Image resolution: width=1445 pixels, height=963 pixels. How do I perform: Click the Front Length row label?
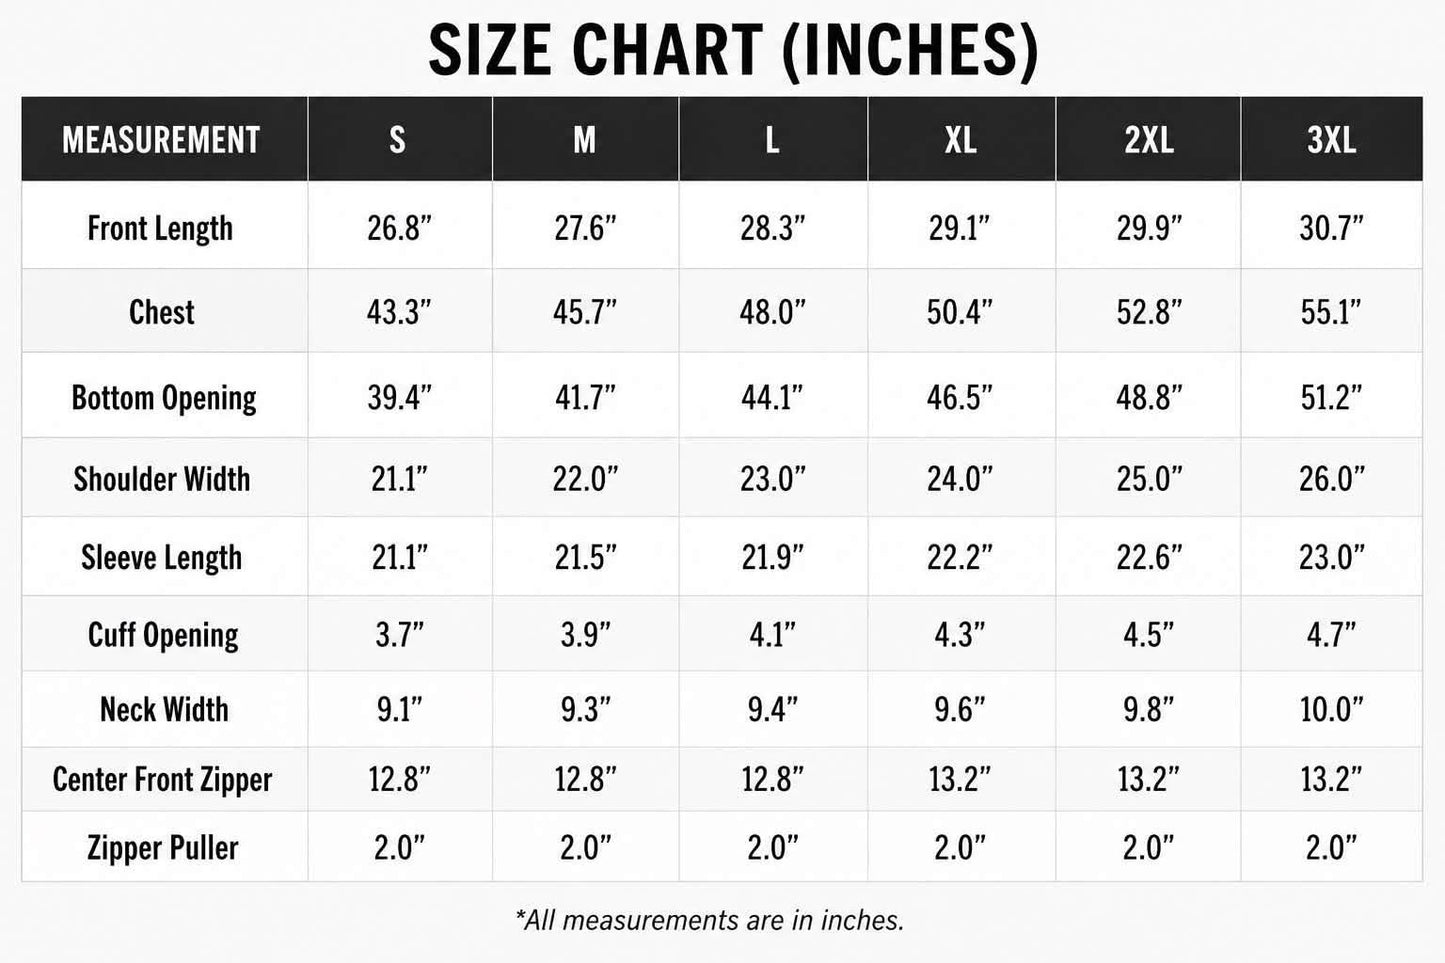tap(160, 229)
